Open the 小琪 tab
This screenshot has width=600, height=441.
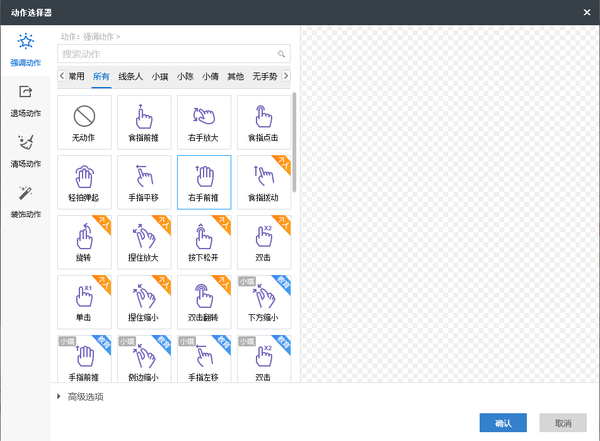pos(160,76)
